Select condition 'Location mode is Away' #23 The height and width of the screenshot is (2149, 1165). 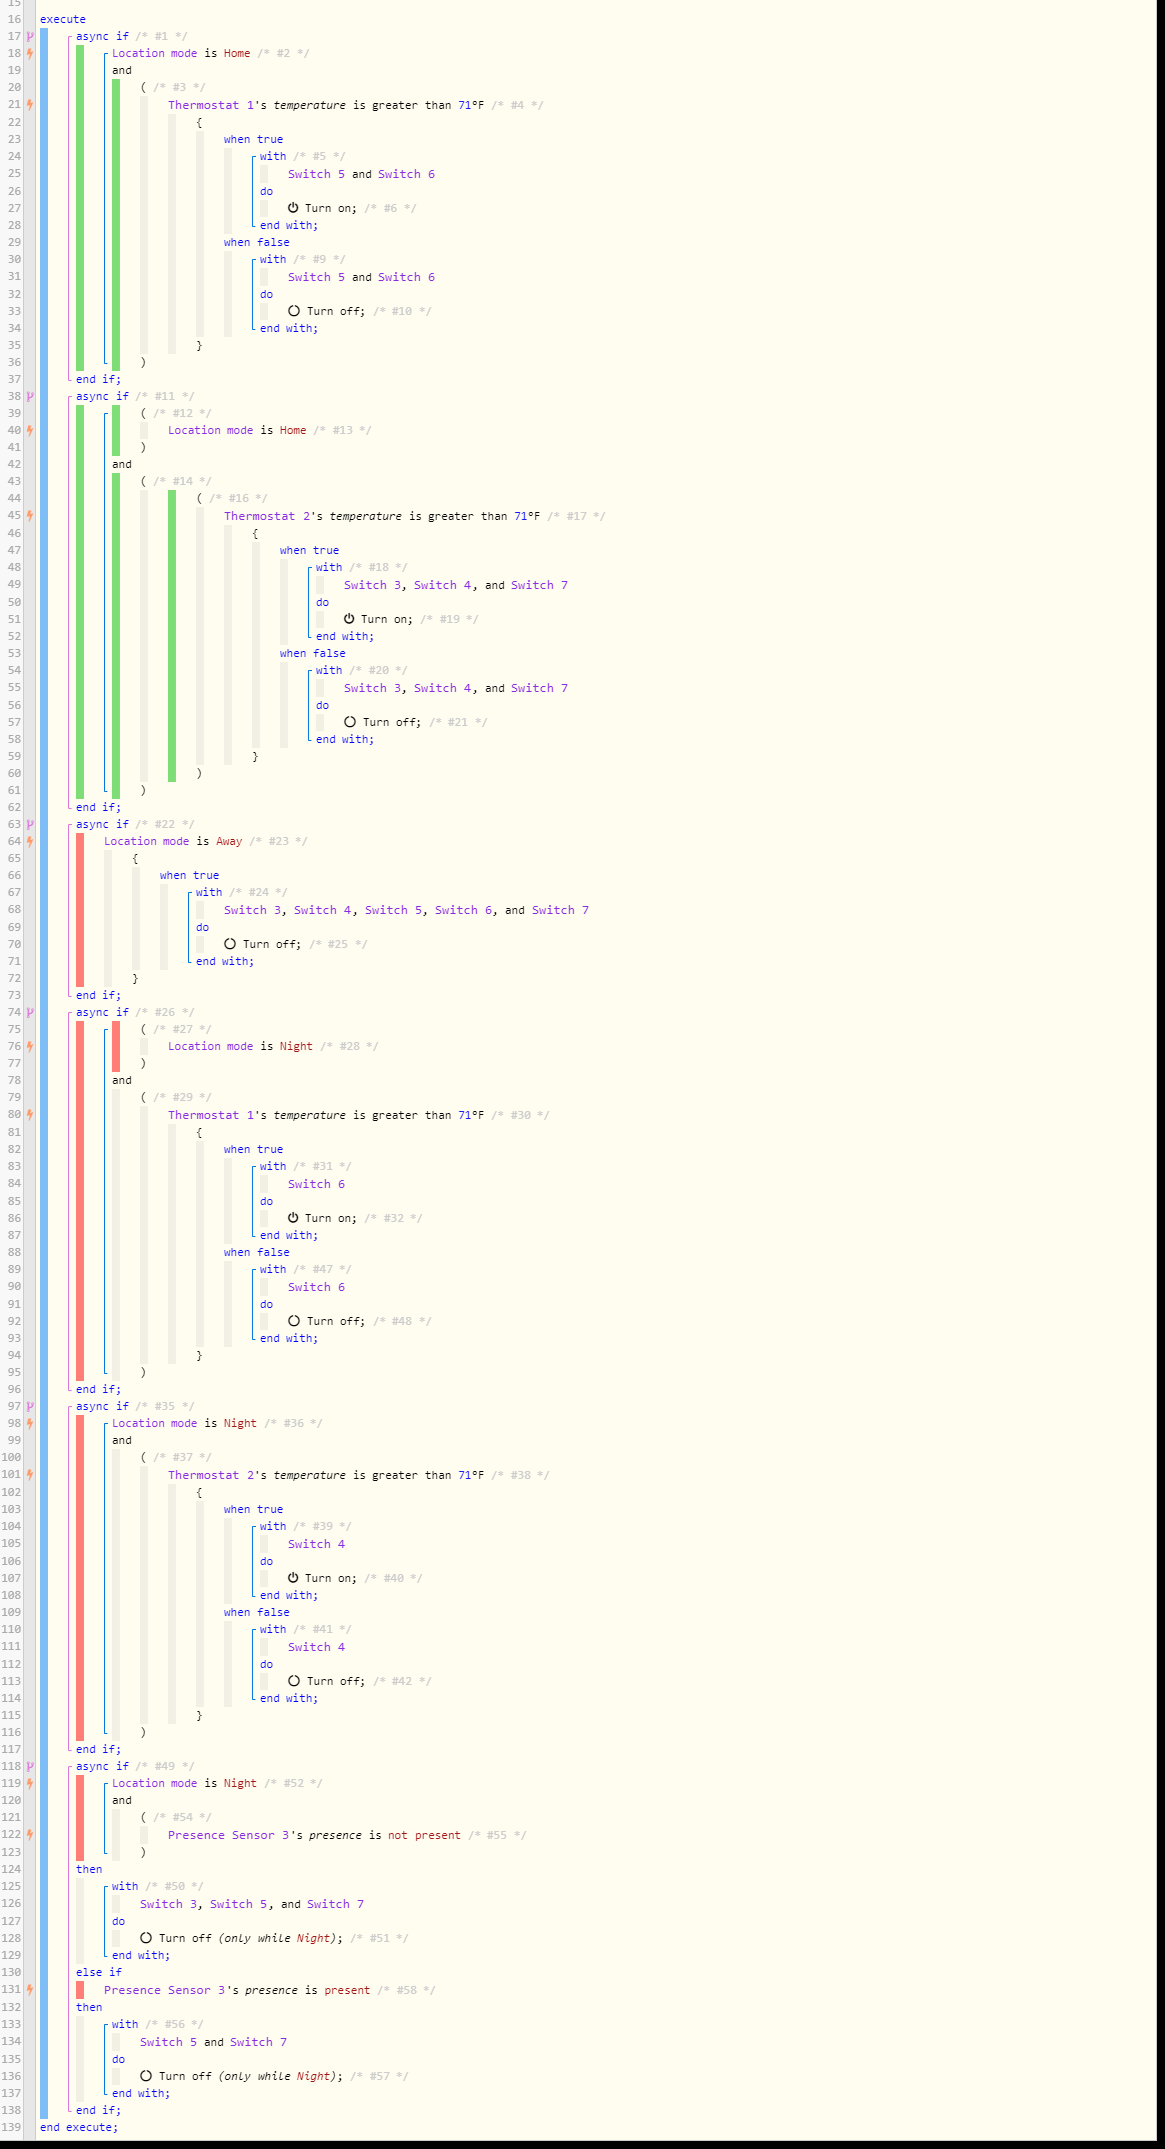[x=173, y=841]
